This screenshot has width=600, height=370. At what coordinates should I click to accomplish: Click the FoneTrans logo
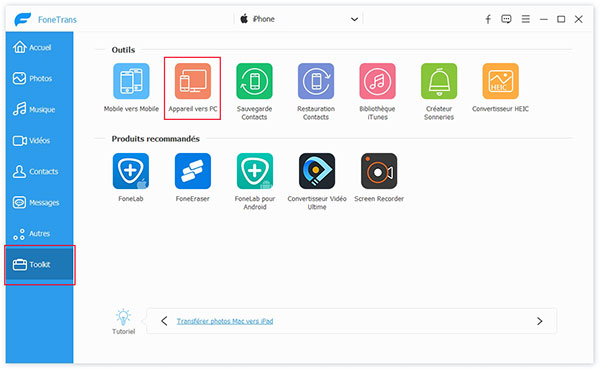point(23,19)
